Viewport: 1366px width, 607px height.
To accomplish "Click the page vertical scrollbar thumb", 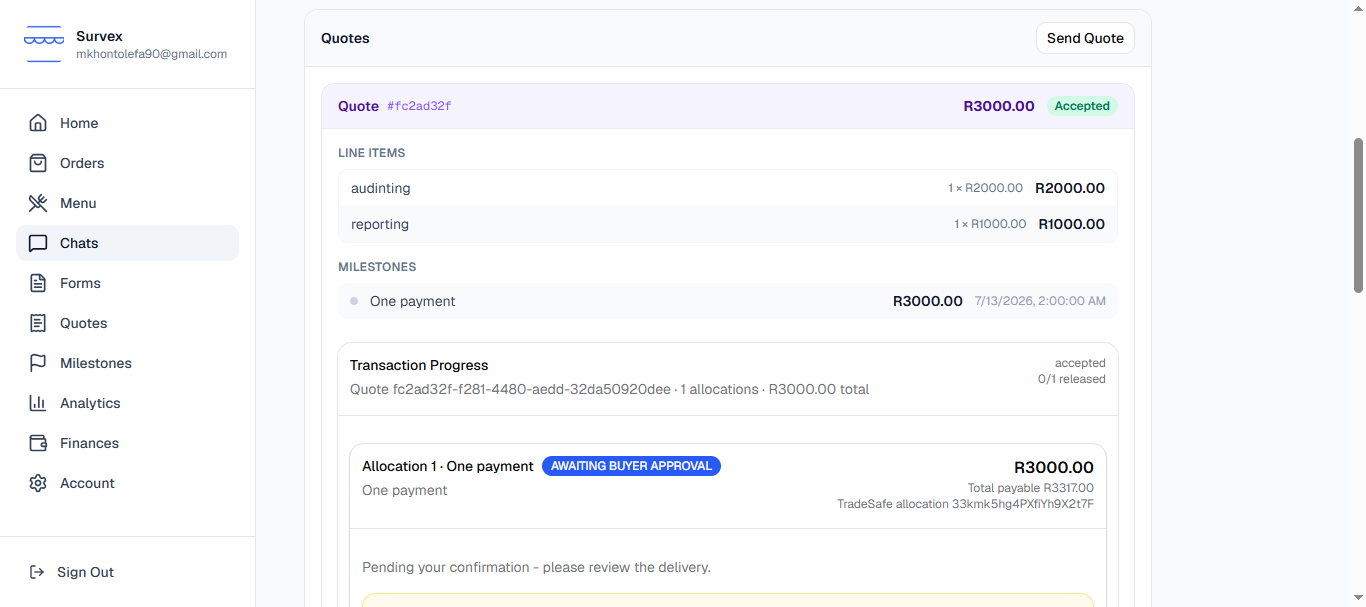I will (x=1358, y=215).
